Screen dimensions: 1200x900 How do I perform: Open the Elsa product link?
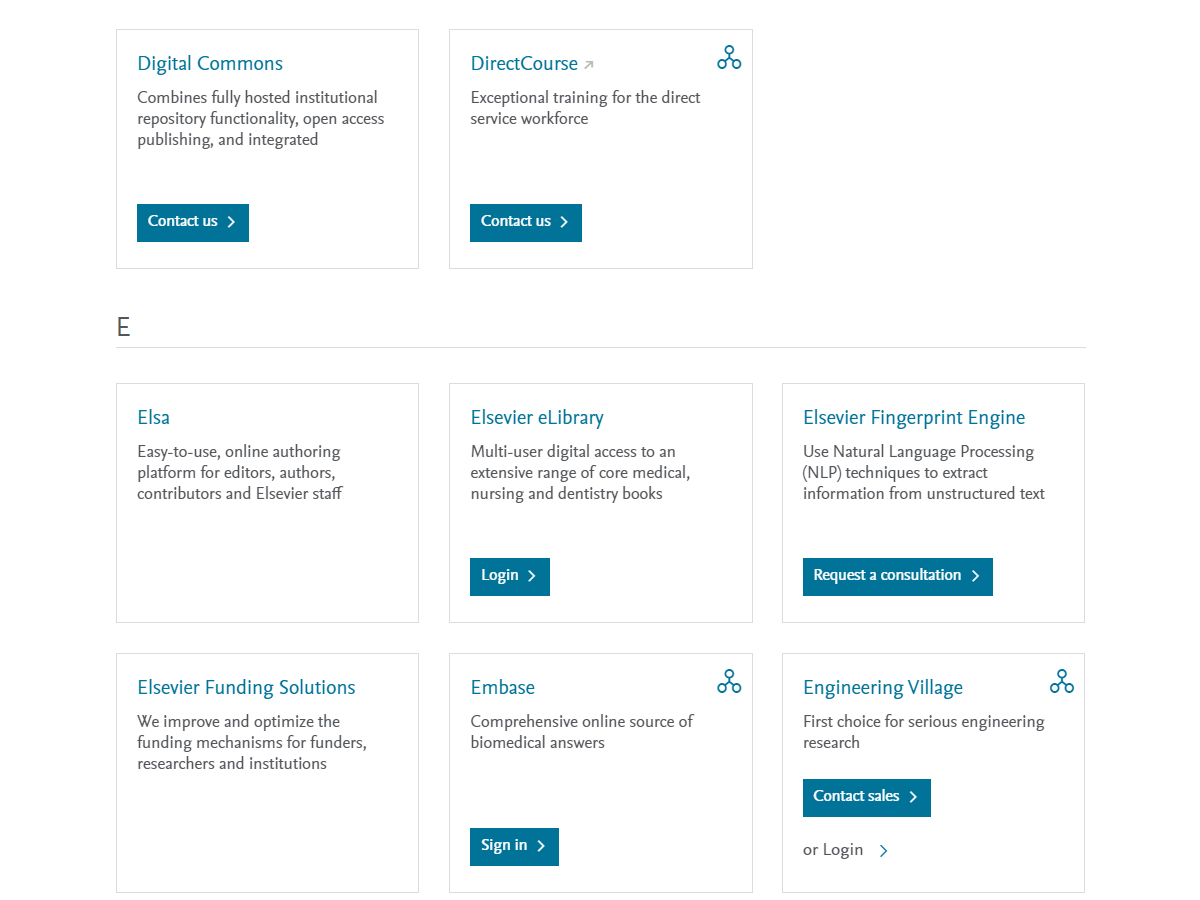click(x=153, y=418)
